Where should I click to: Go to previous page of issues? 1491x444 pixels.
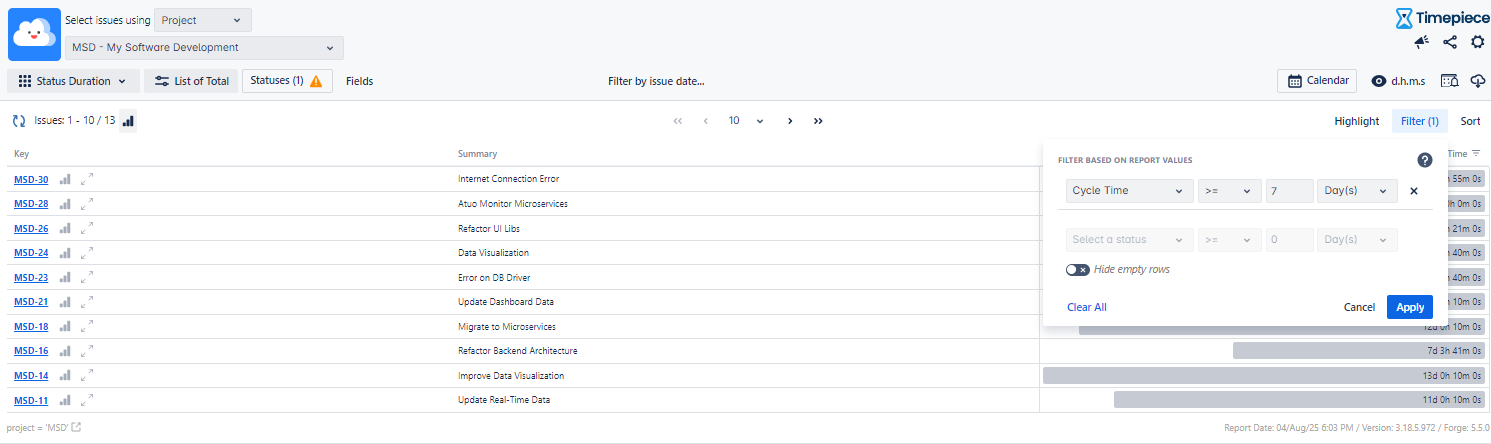click(x=706, y=121)
